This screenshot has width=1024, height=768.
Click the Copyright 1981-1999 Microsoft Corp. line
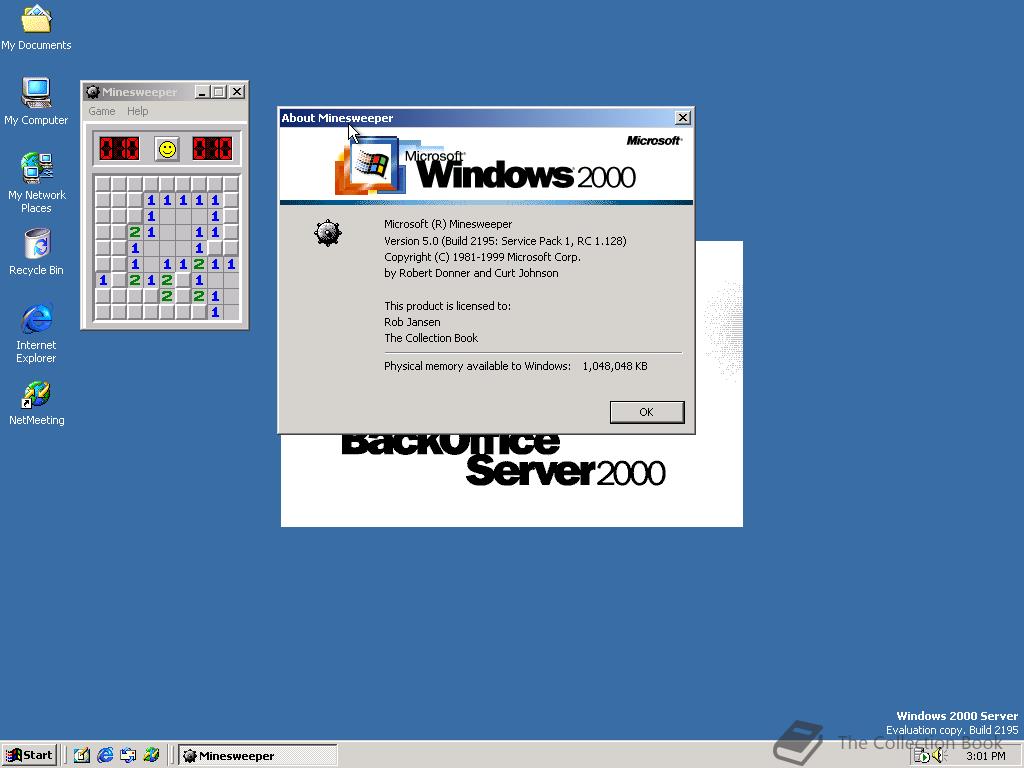[482, 257]
